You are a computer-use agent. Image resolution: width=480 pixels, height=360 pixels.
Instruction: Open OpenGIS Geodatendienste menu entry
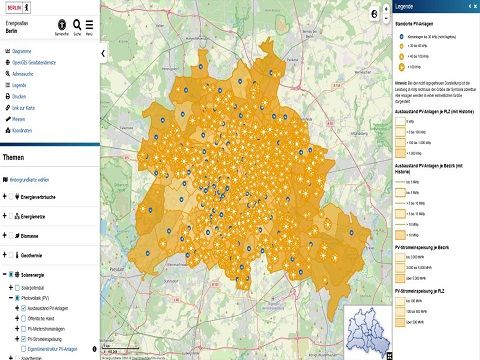34,63
